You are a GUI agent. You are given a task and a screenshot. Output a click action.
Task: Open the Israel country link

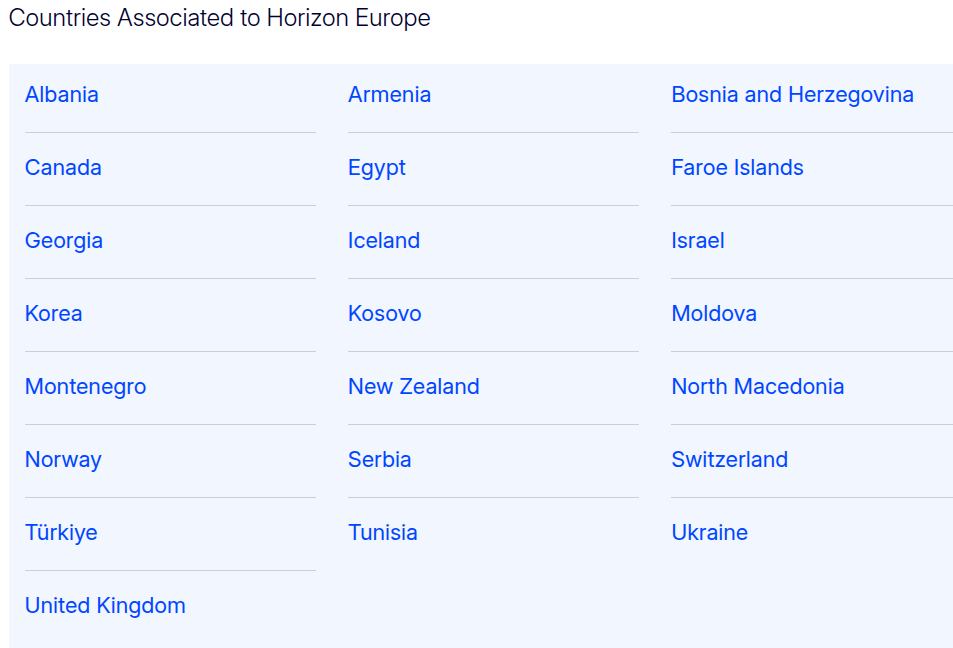point(698,241)
